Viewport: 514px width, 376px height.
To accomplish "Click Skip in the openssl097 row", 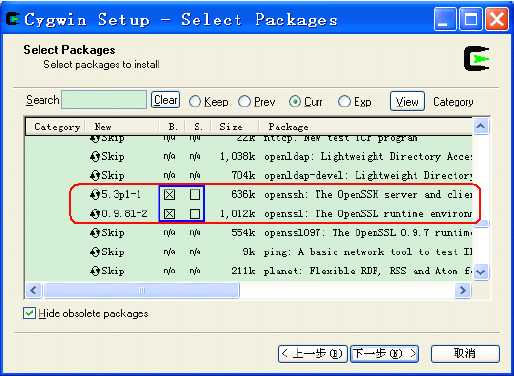I will click(x=113, y=233).
